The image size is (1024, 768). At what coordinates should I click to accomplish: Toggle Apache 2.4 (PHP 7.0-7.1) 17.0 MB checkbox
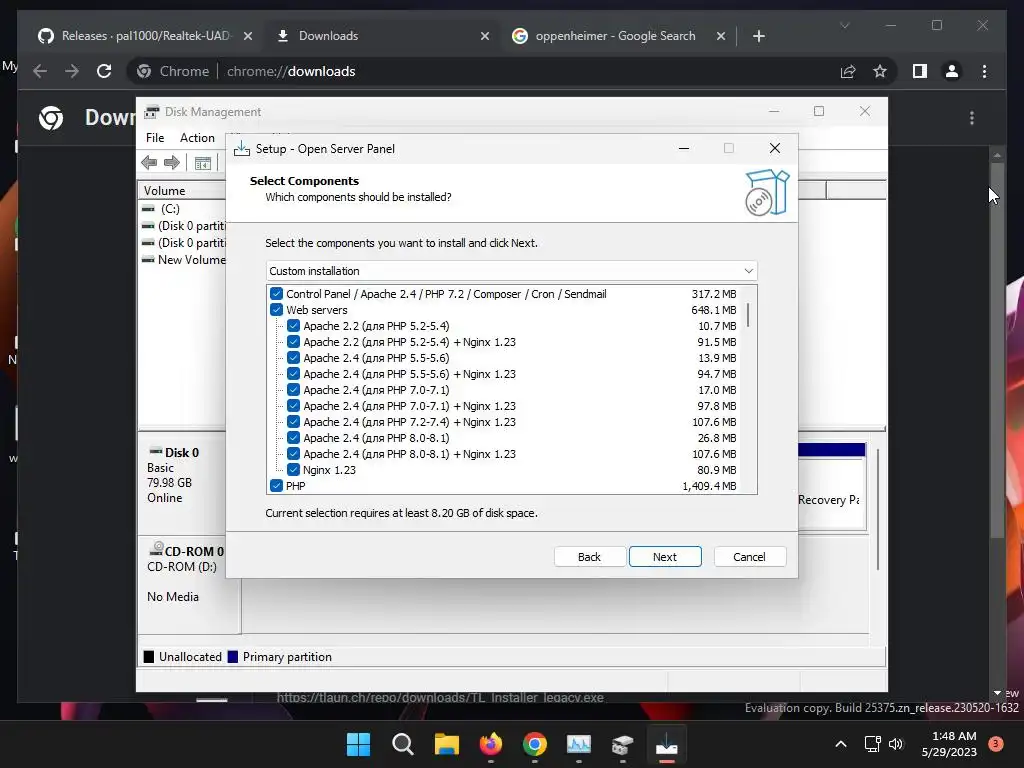click(x=293, y=390)
